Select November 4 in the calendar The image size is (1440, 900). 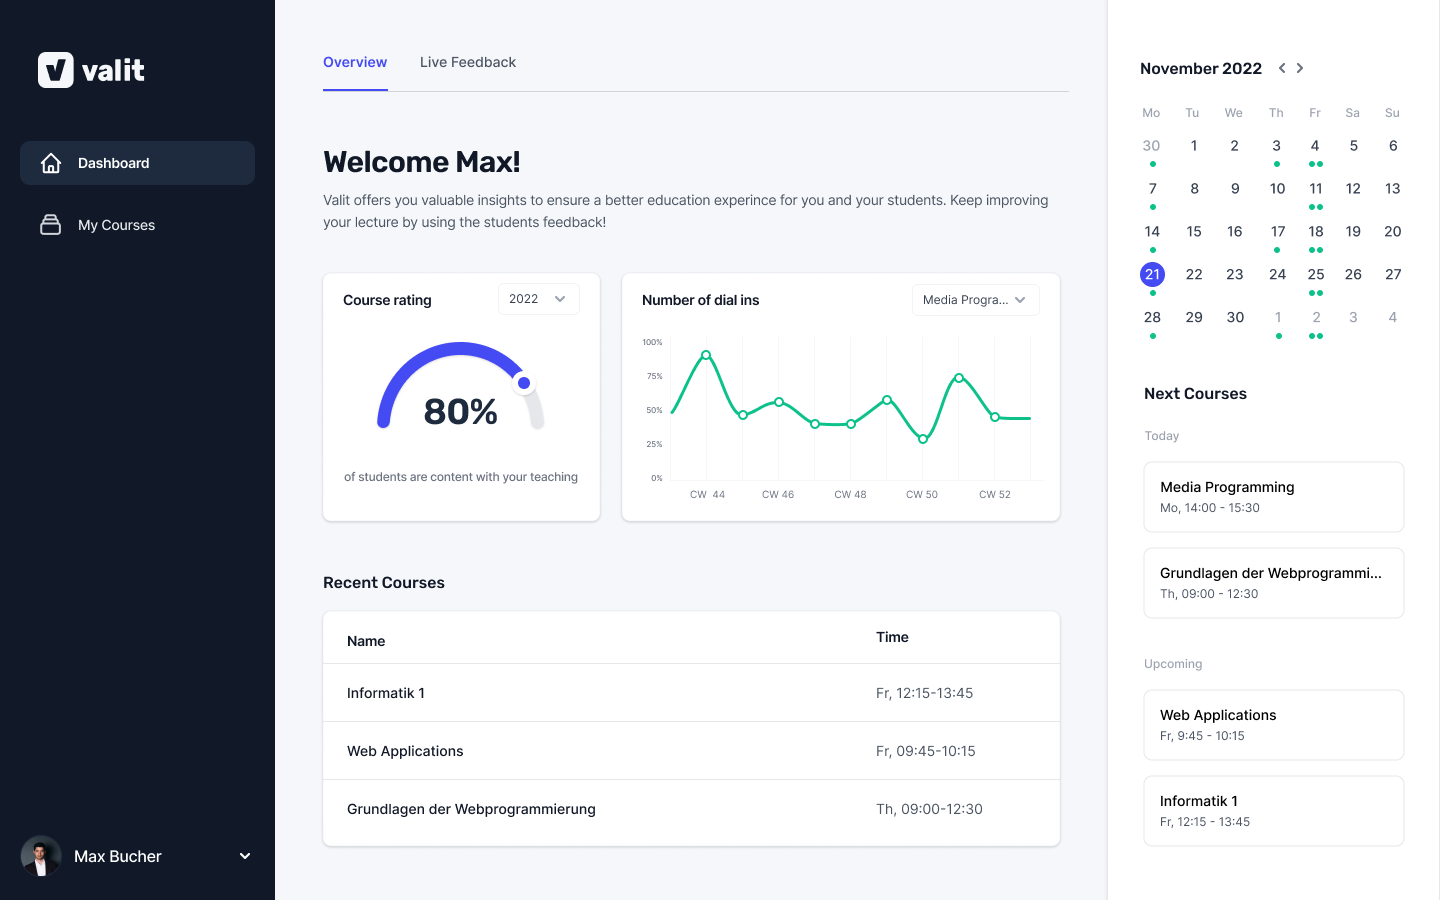pyautogui.click(x=1315, y=146)
